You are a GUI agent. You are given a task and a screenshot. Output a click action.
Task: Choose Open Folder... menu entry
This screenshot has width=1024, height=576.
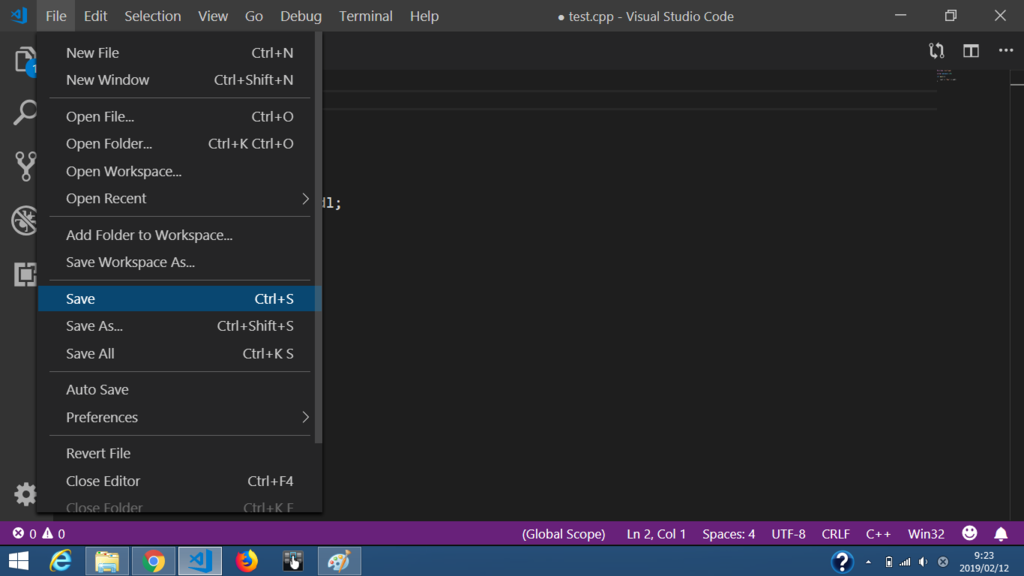coord(180,144)
